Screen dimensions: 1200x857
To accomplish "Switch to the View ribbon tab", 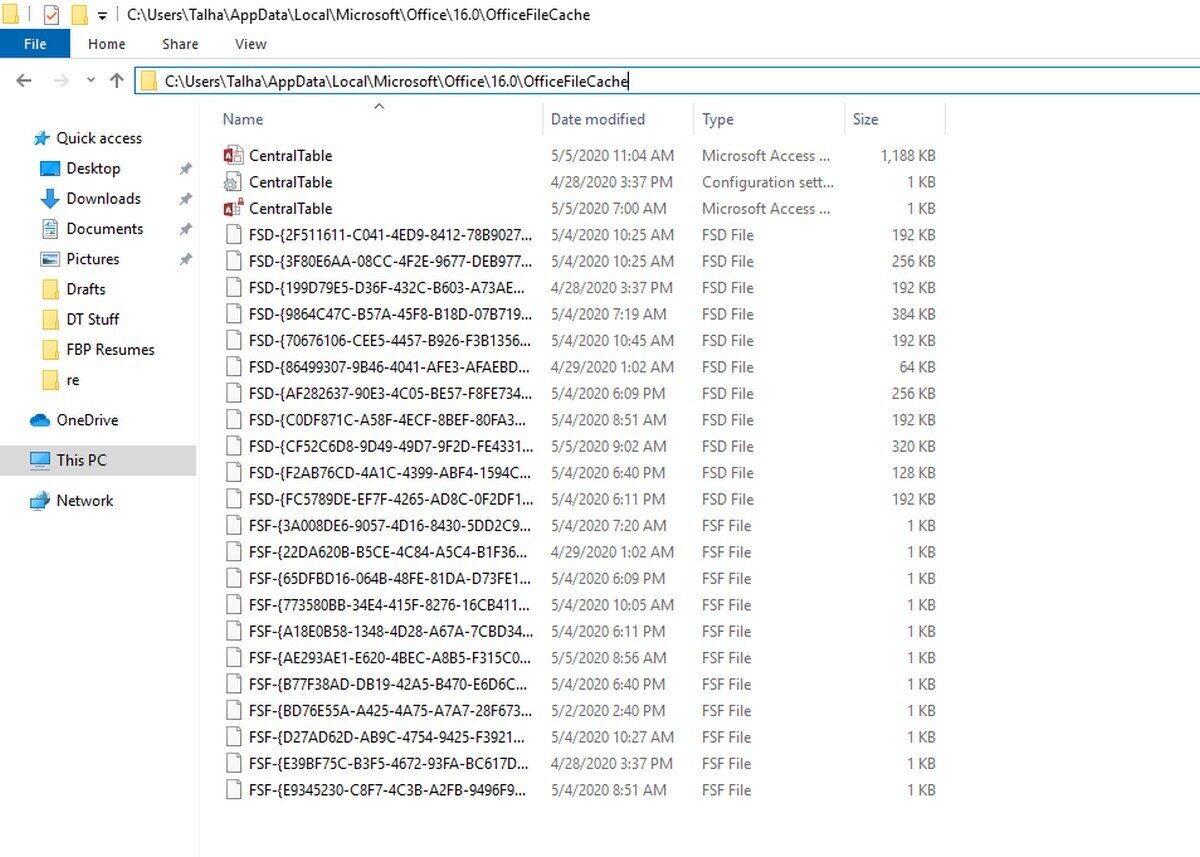I will point(249,44).
